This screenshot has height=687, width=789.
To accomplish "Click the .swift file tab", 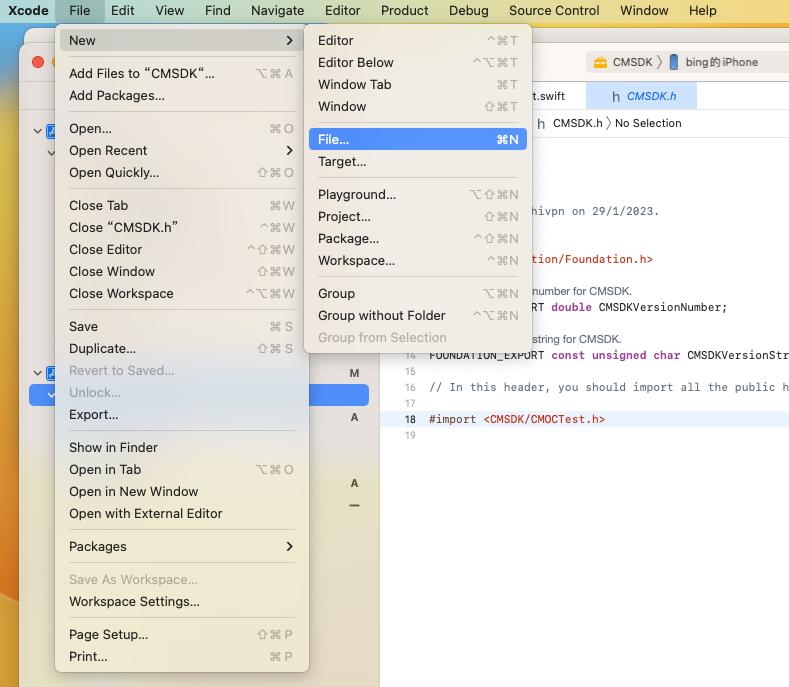I will [549, 96].
